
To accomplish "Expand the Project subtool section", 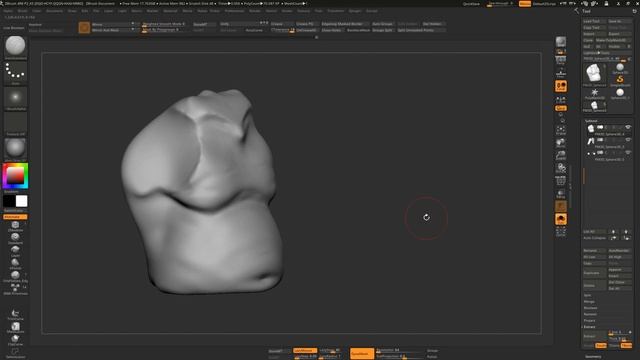I will point(589,320).
